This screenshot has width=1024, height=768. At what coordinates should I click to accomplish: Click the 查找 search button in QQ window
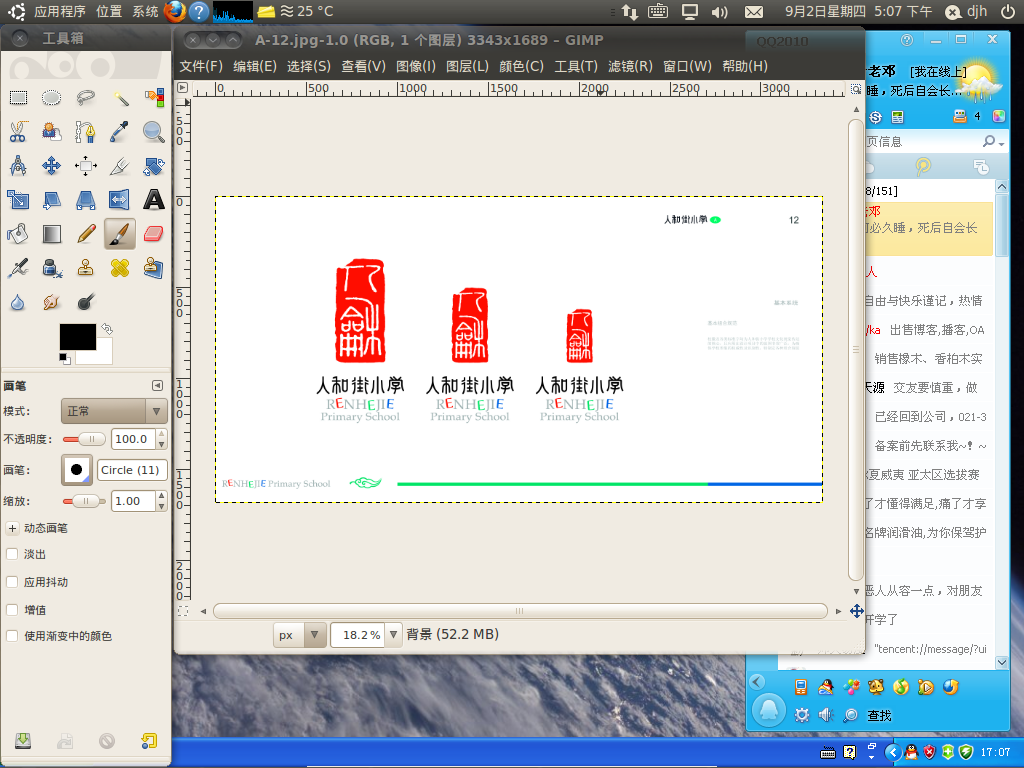(x=879, y=716)
